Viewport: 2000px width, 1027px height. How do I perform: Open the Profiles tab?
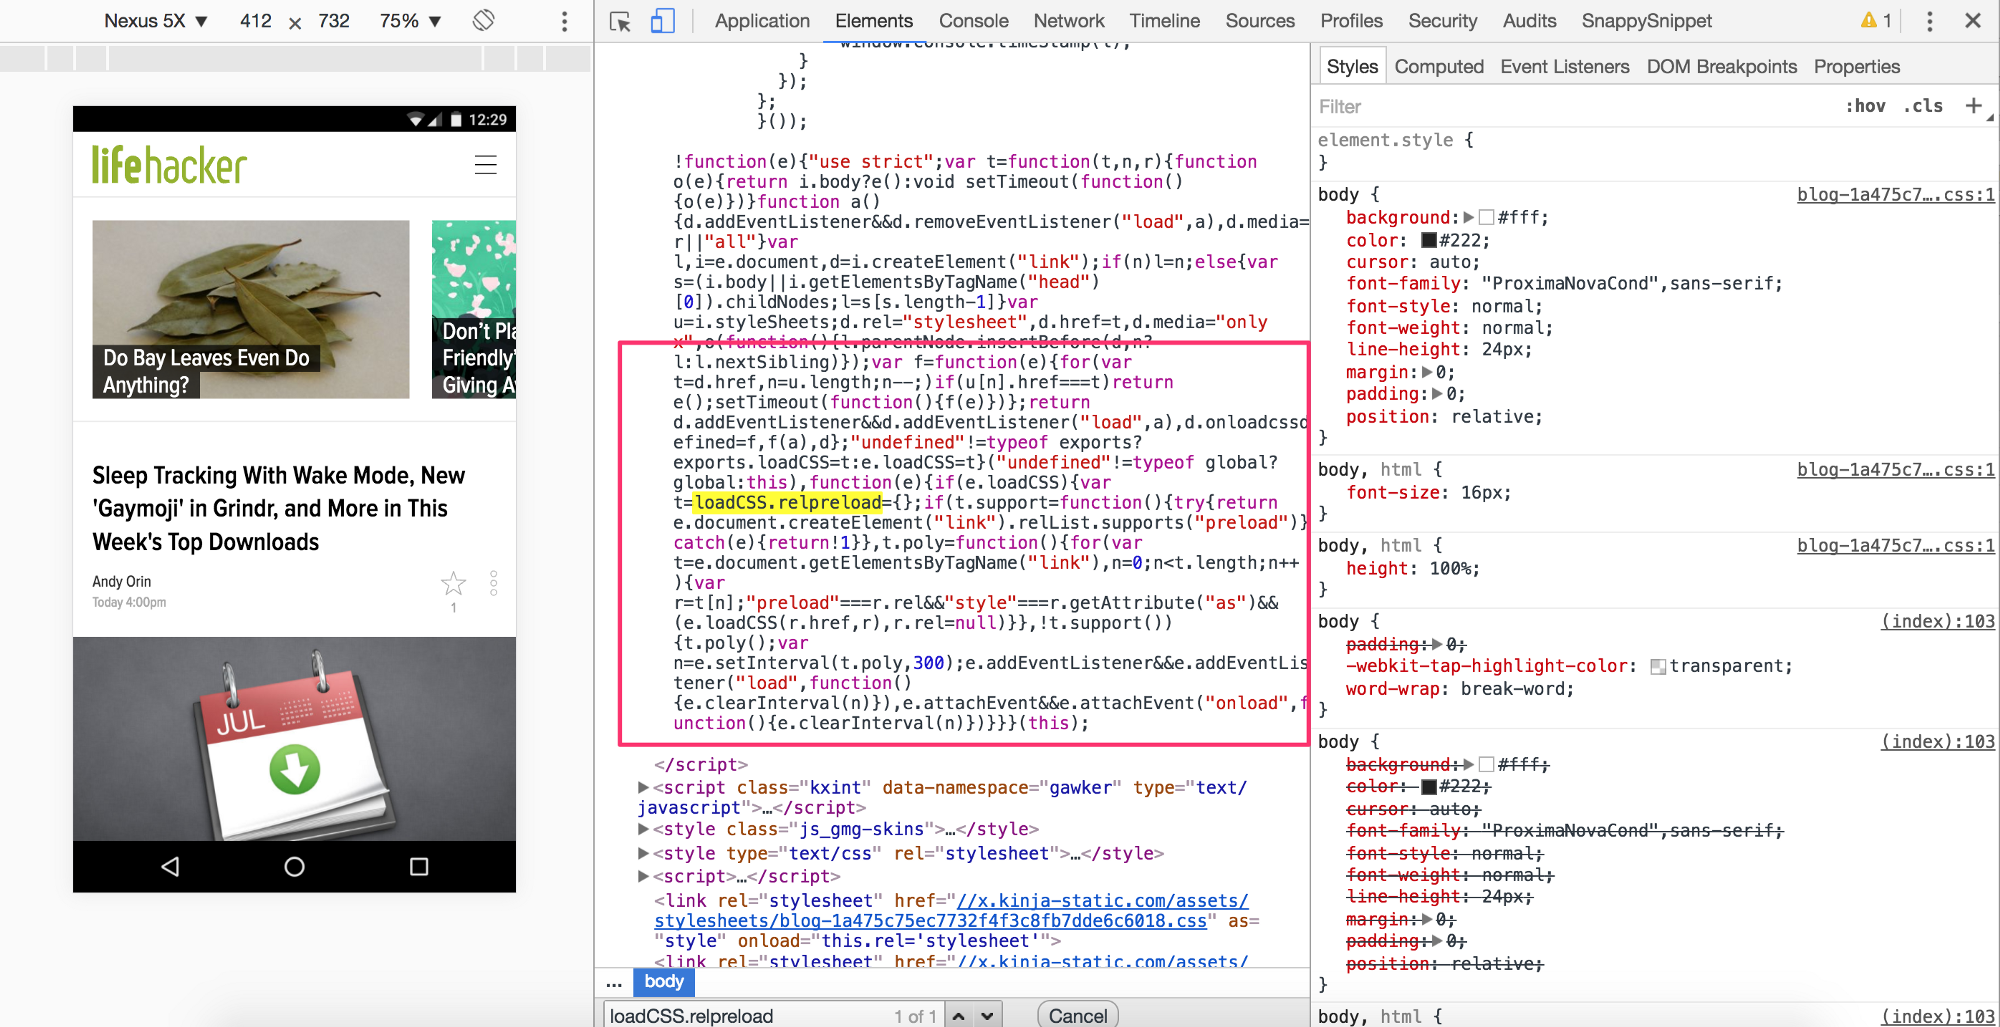click(1351, 21)
